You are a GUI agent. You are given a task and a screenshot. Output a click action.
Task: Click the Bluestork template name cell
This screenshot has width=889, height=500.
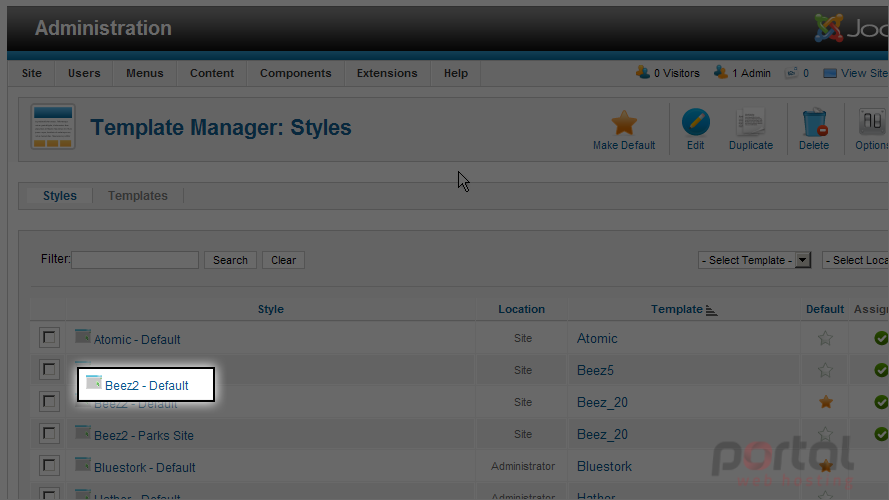coord(604,467)
